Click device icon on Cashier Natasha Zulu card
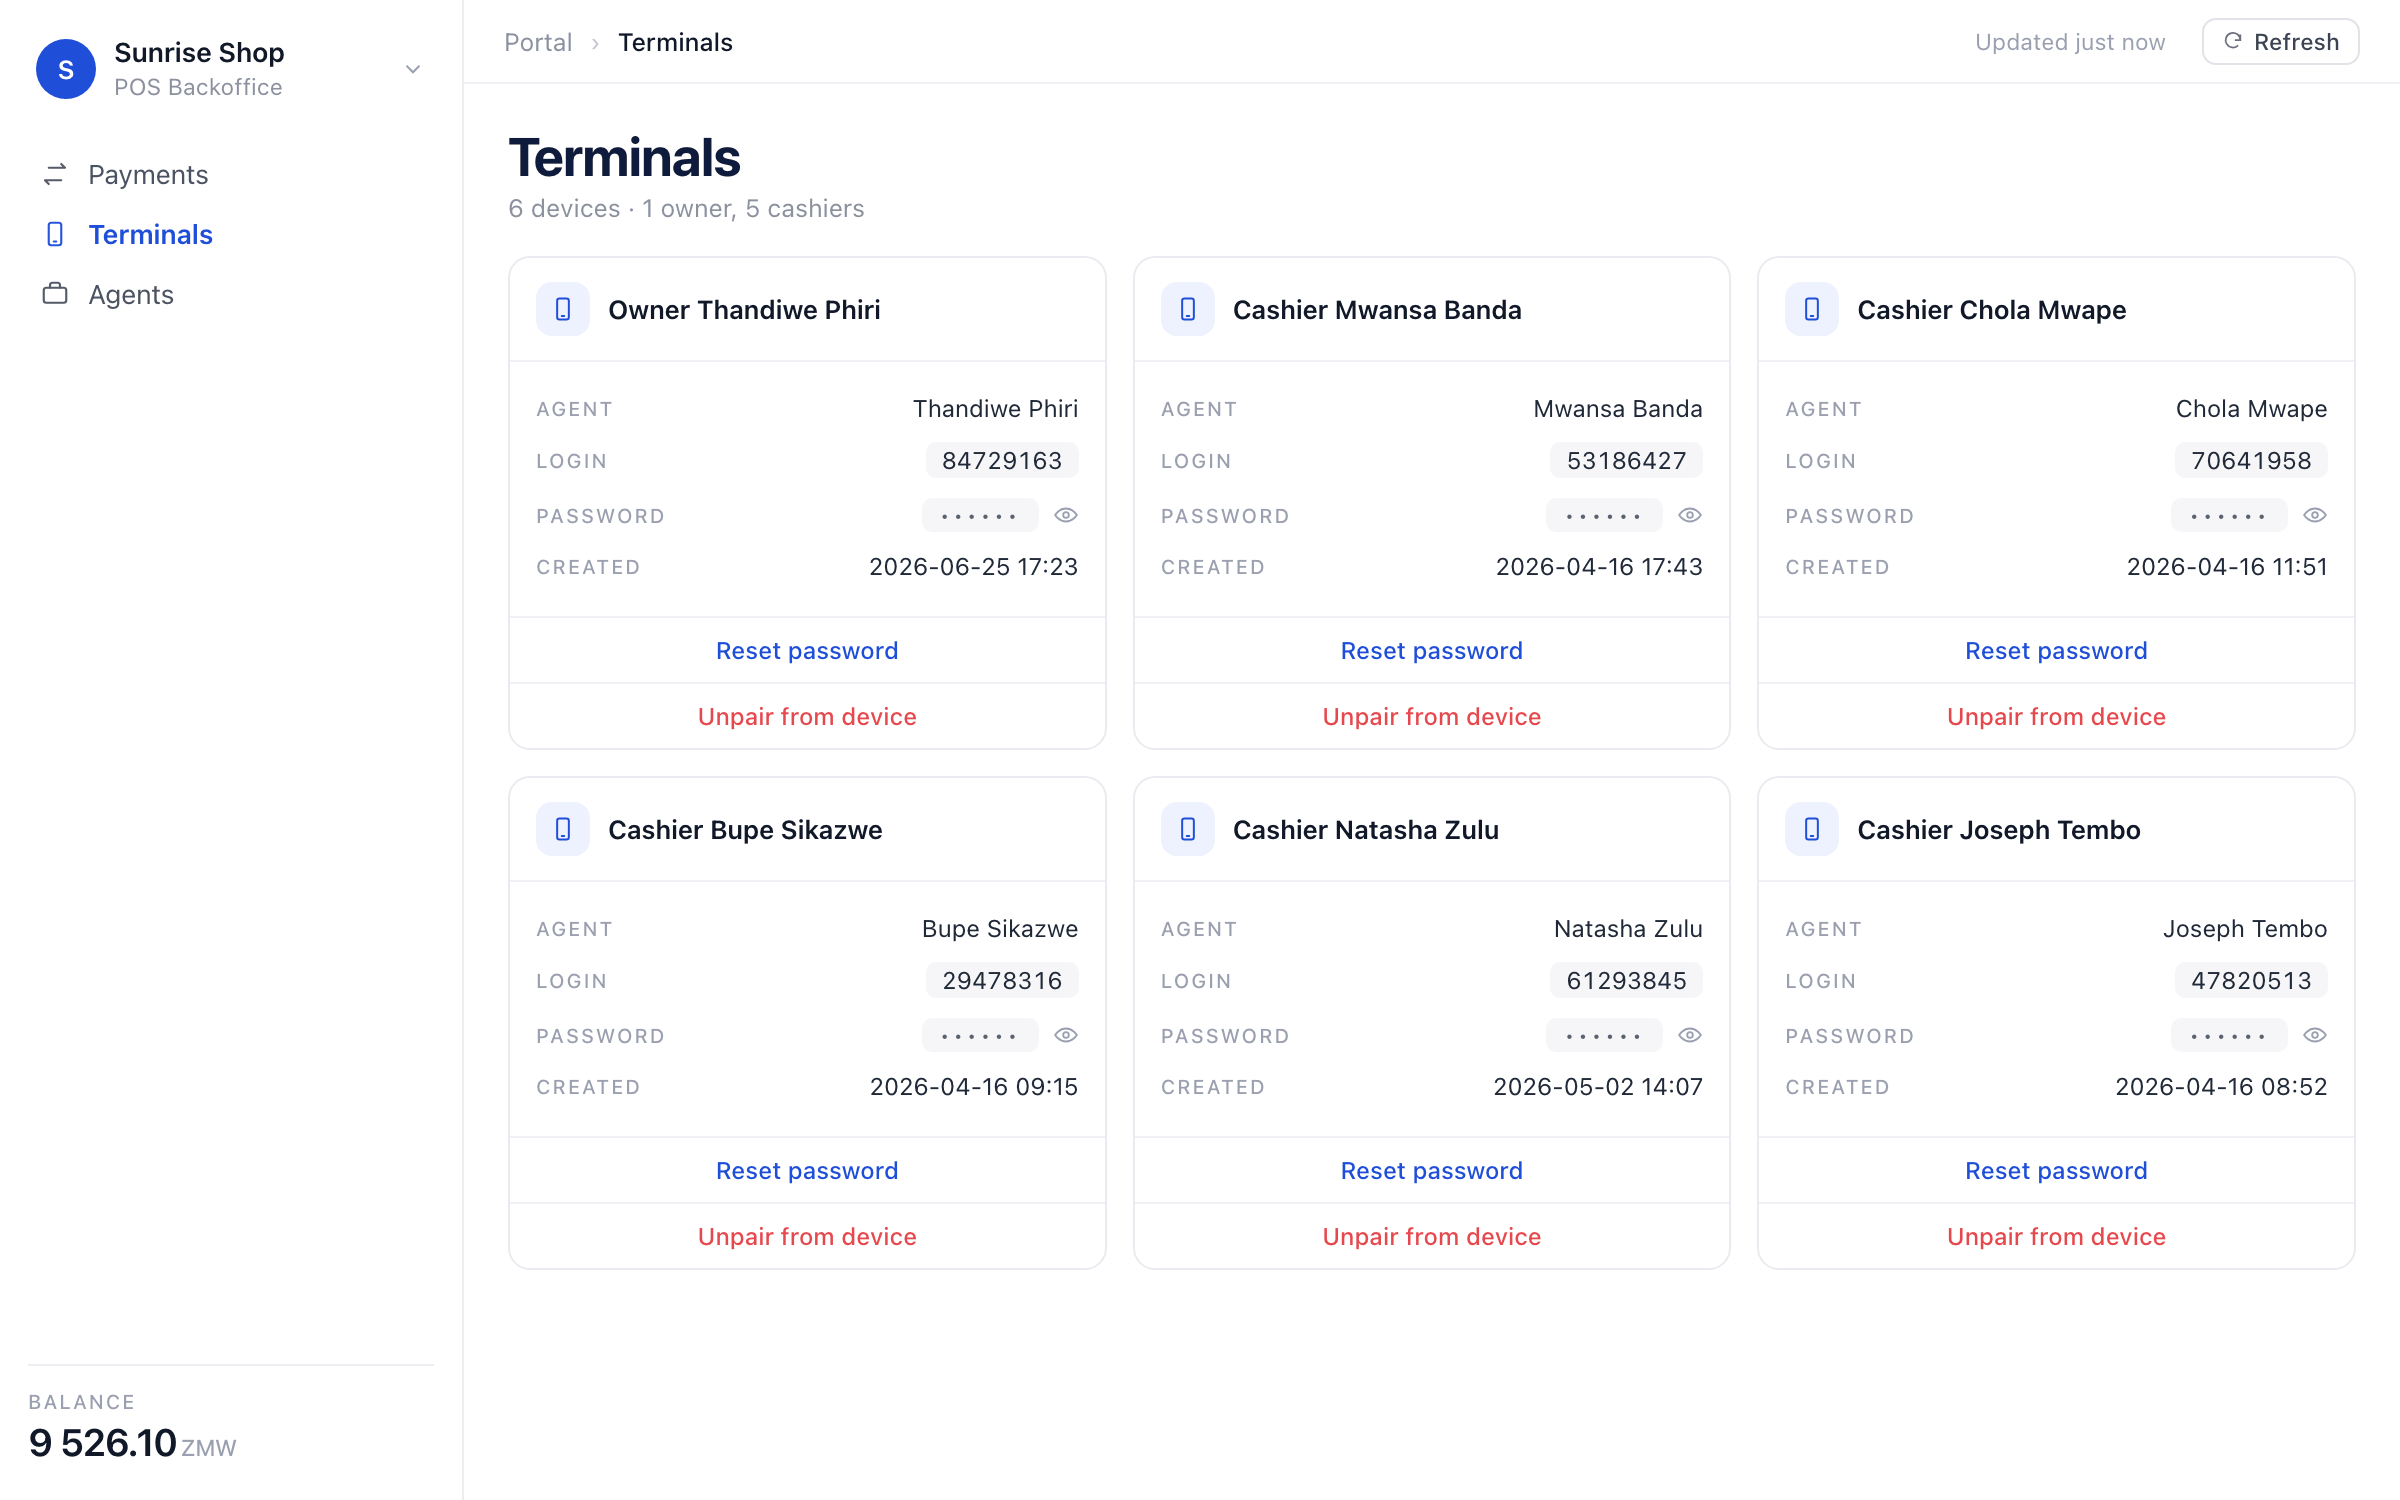Screen dimensions: 2400x1500 1188,829
